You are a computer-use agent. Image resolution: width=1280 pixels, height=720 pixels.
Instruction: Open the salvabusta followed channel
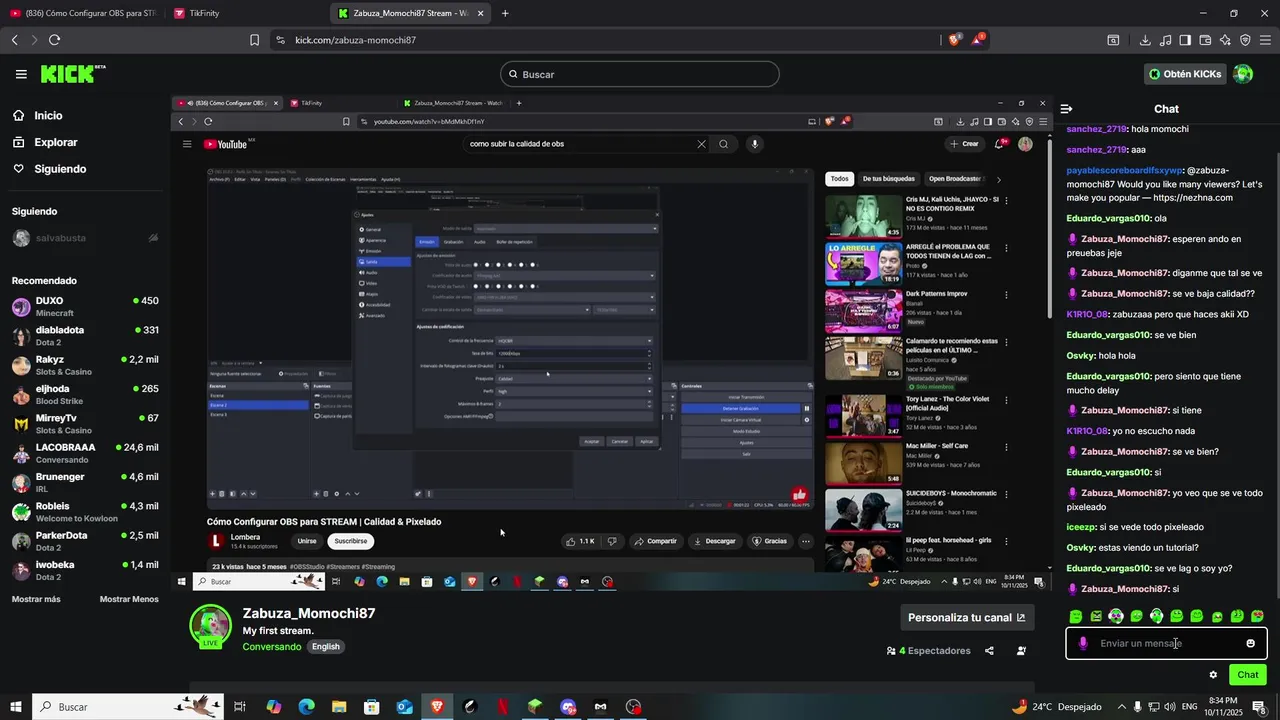[85, 238]
